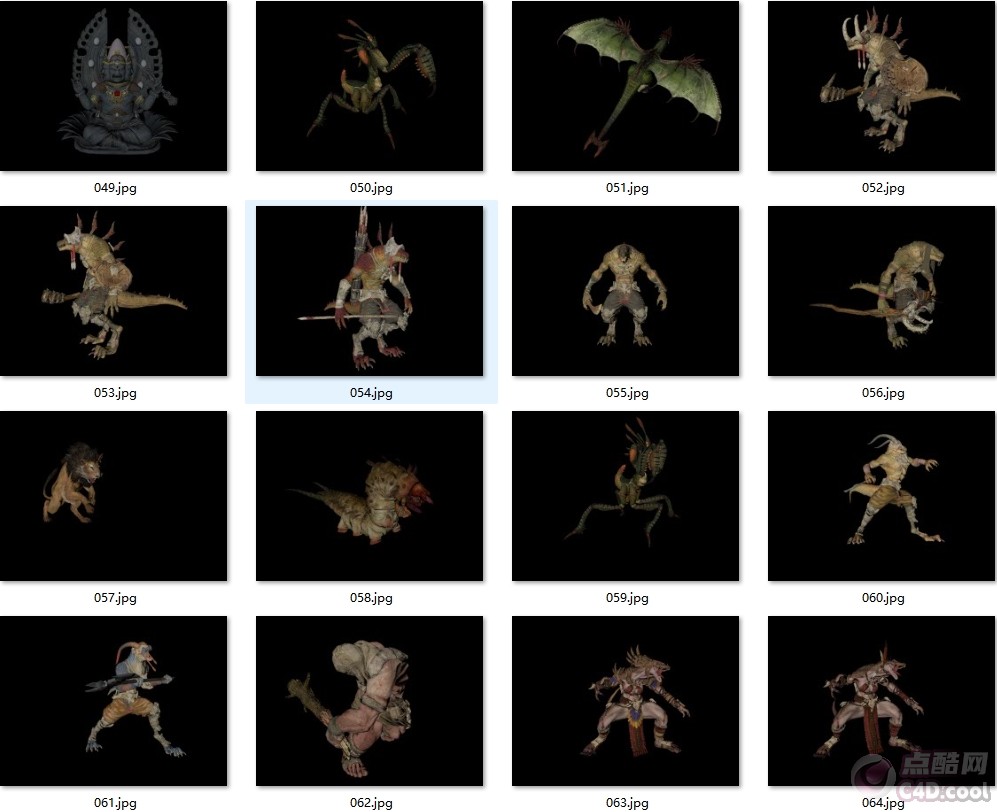Click the 049.jpg file name
997x812 pixels.
click(115, 188)
